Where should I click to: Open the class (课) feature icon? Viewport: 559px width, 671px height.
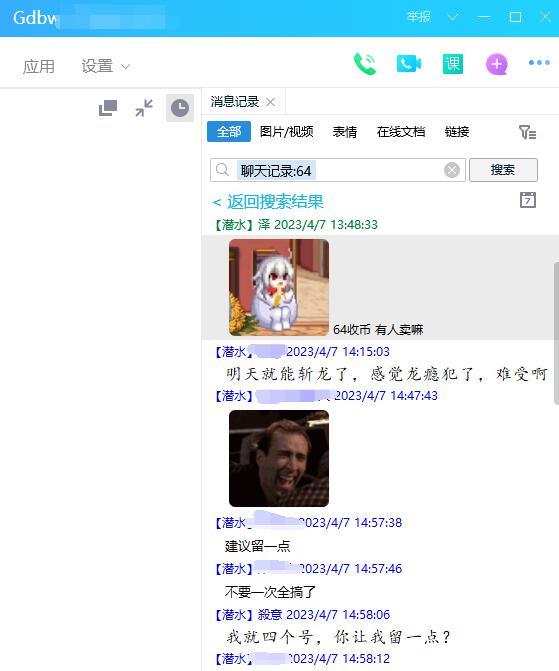pos(452,64)
